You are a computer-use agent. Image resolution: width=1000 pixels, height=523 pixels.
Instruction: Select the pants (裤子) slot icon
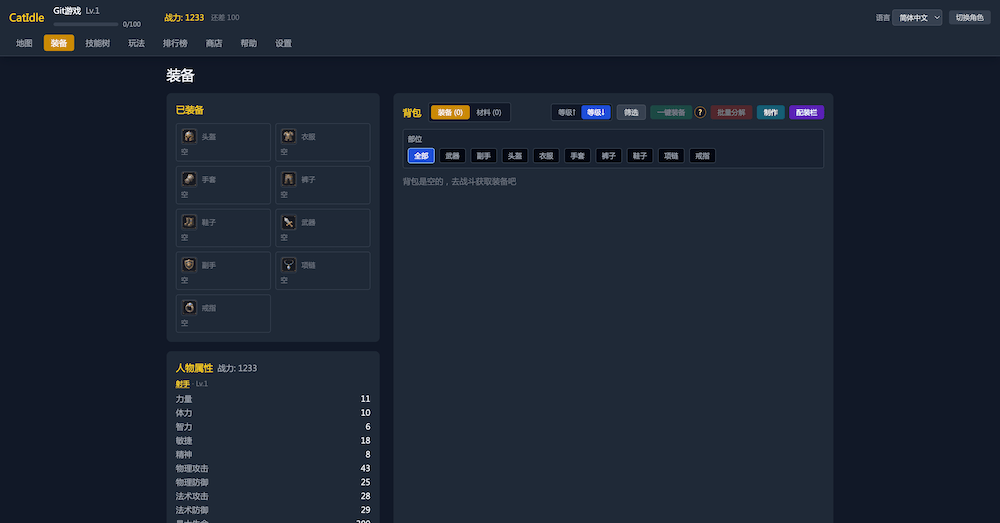[288, 179]
